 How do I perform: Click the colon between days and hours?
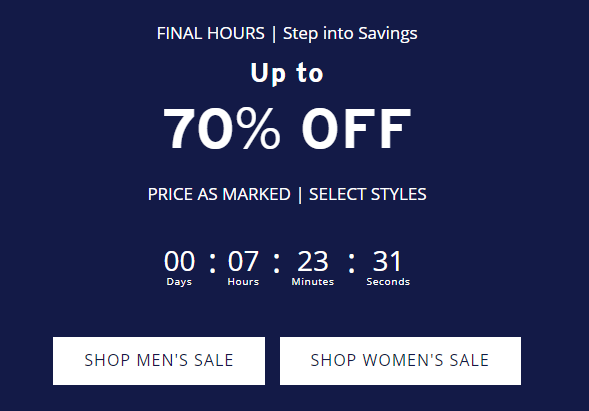[213, 263]
